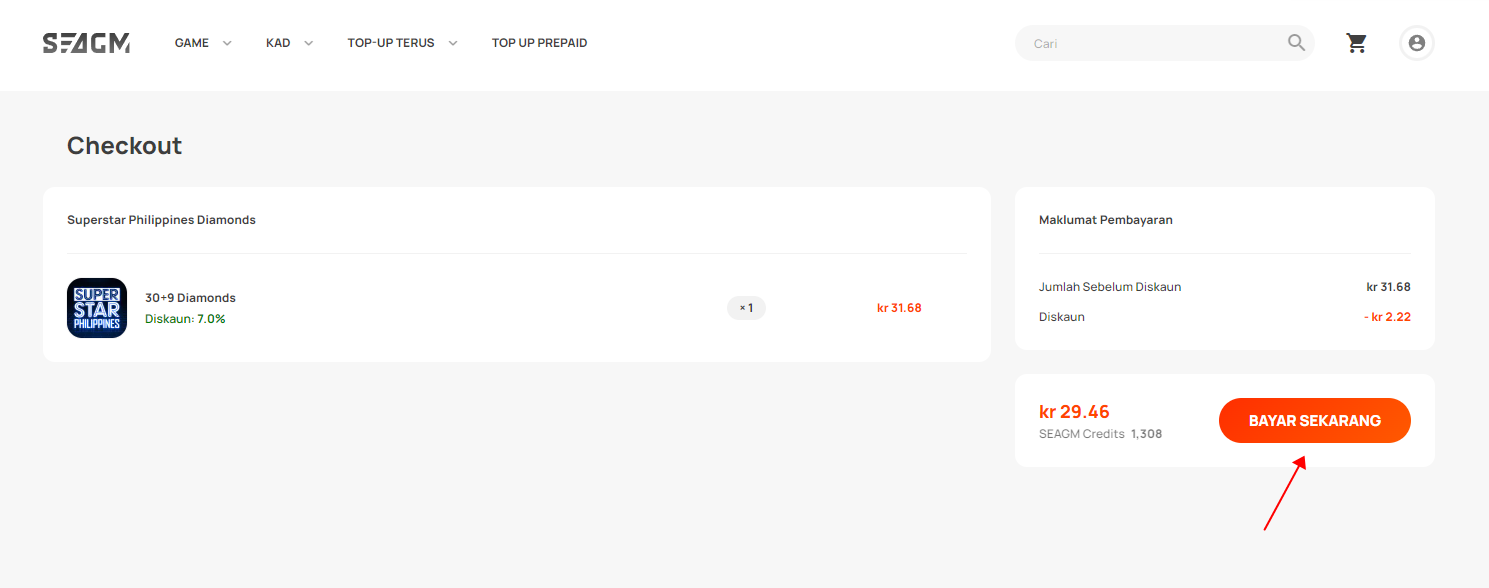Go to TOP UP PREPAID
The width and height of the screenshot is (1489, 588).
click(540, 43)
